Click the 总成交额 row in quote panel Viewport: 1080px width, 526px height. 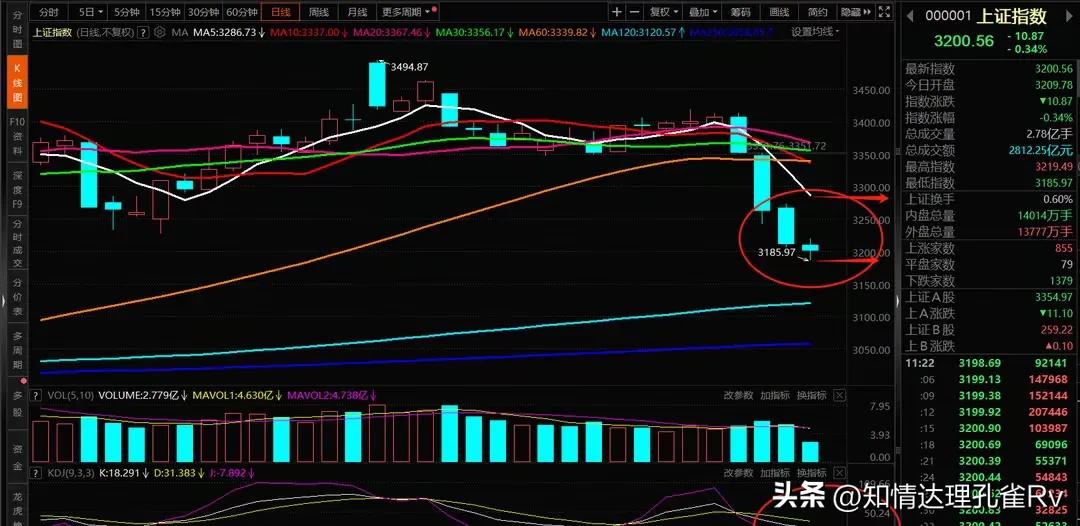pyautogui.click(x=988, y=150)
